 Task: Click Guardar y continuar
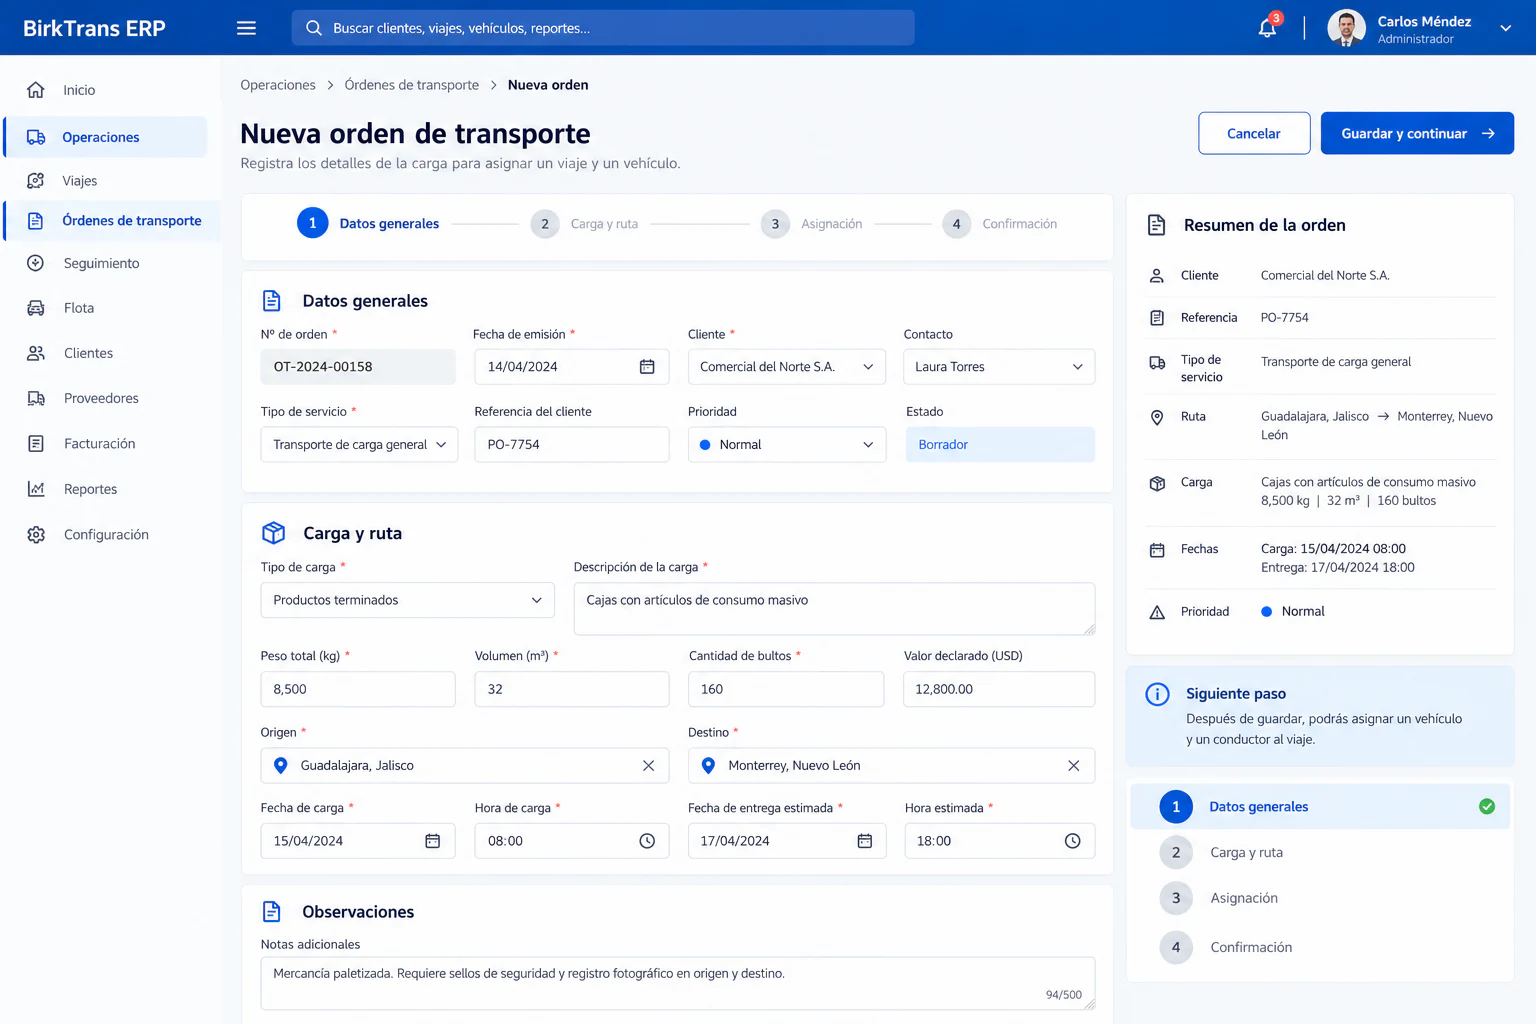pos(1417,133)
